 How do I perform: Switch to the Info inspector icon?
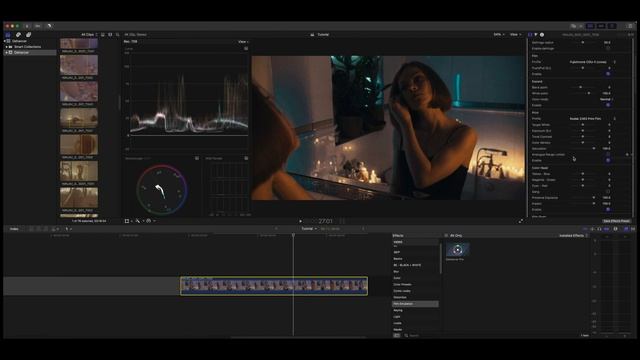(x=542, y=35)
